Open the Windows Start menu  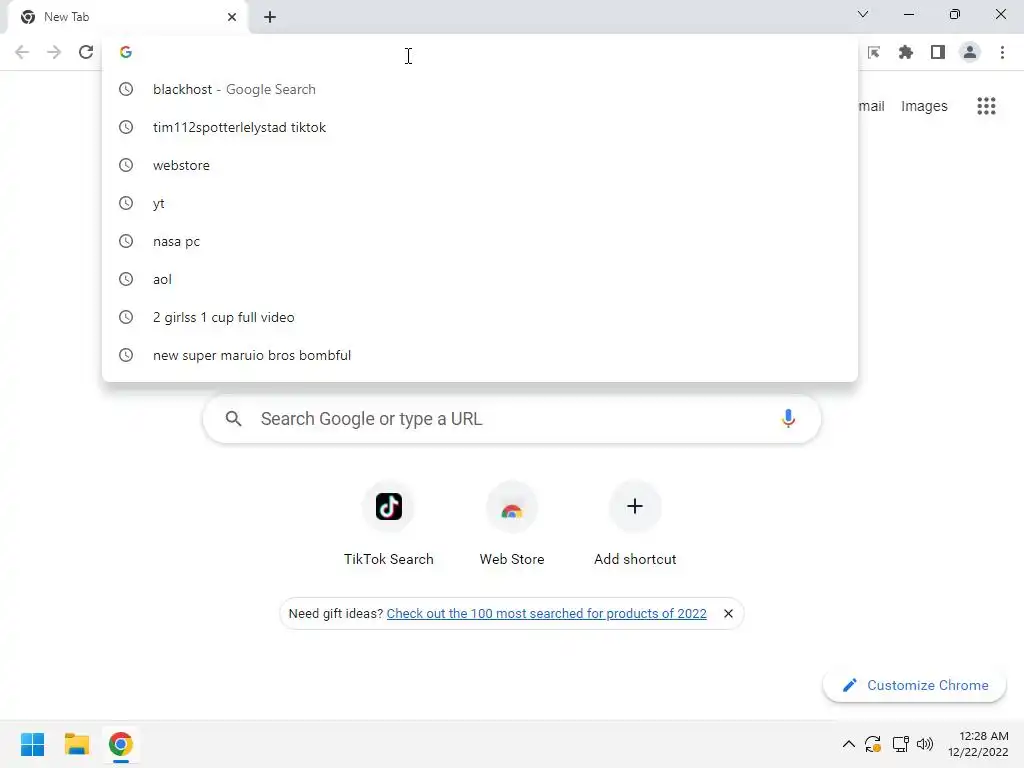(32, 744)
